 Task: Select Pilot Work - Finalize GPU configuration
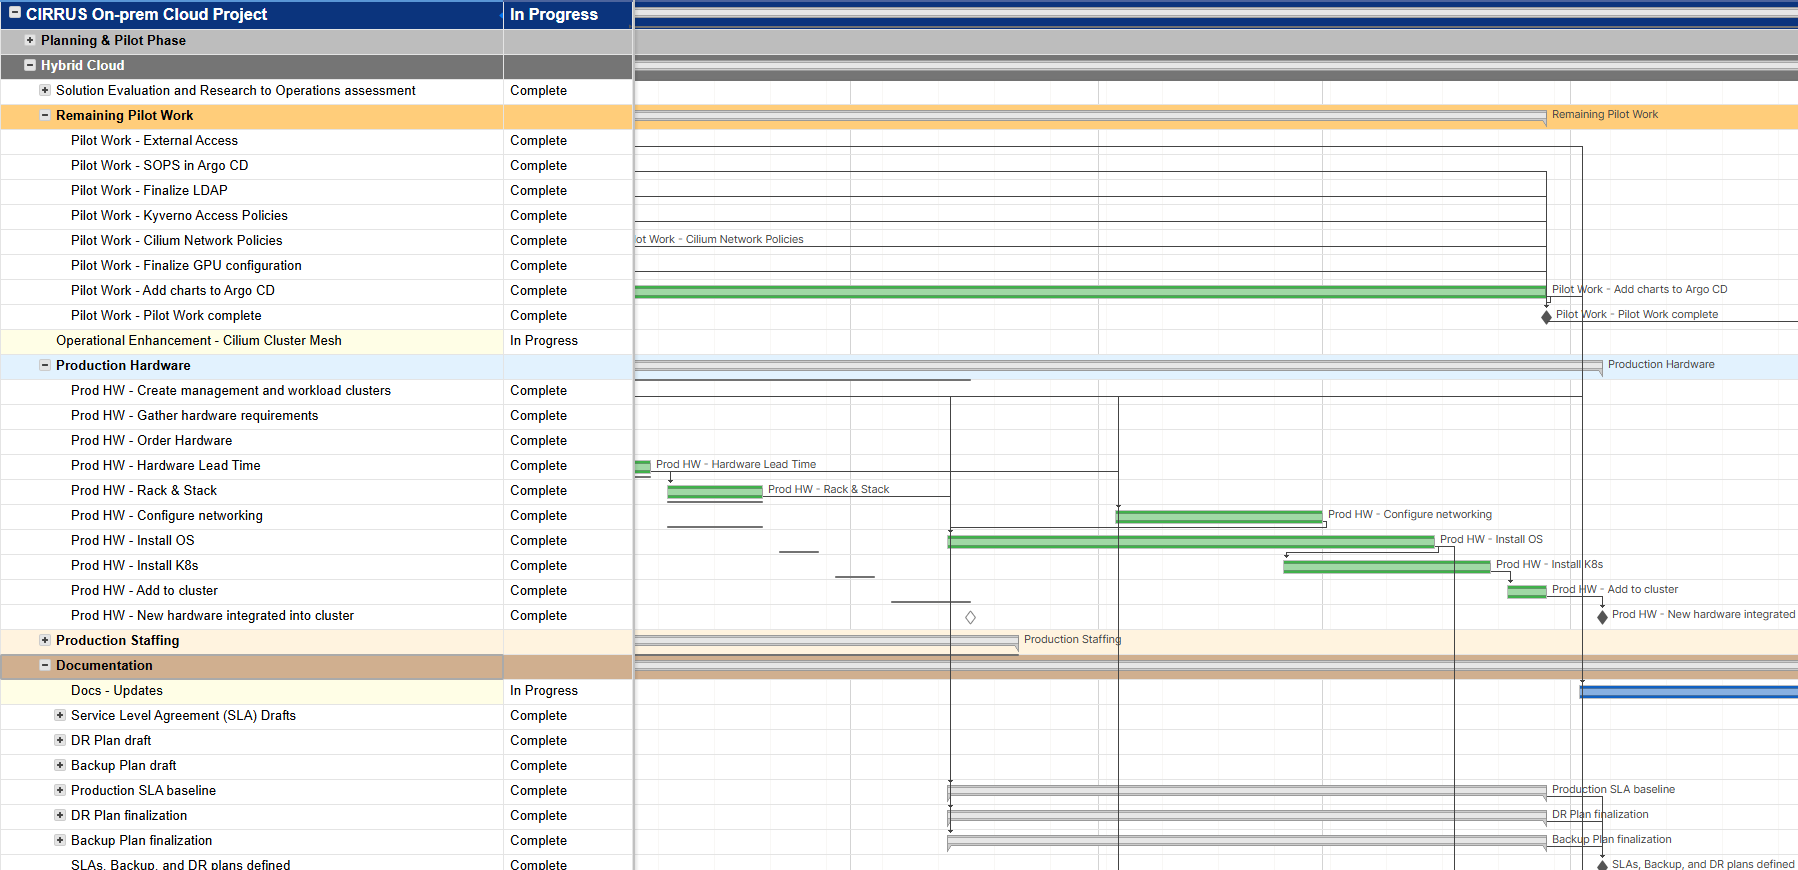point(186,266)
